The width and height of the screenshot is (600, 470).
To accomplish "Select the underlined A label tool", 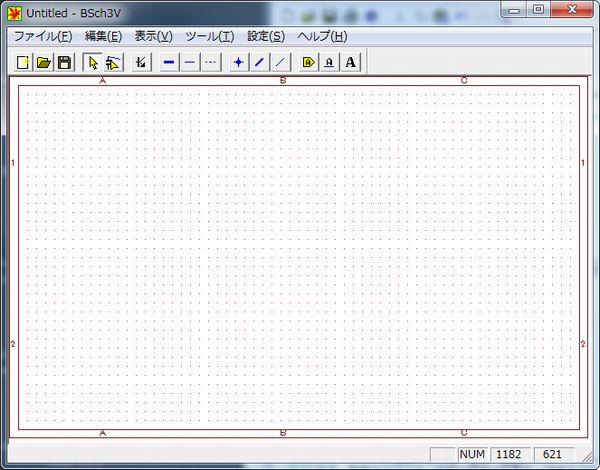I will click(x=329, y=62).
